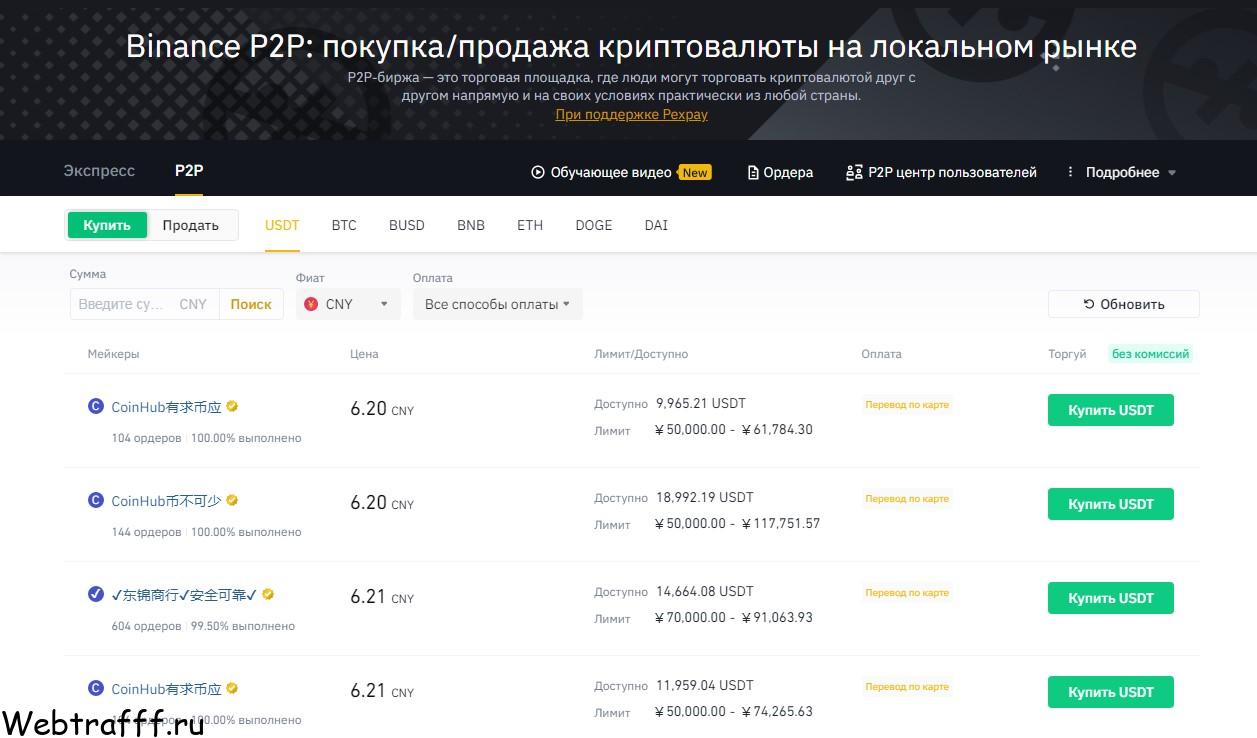Image resolution: width=1257 pixels, height=738 pixels.
Task: Open the three-dot Подробнее menu icon
Action: point(1070,172)
